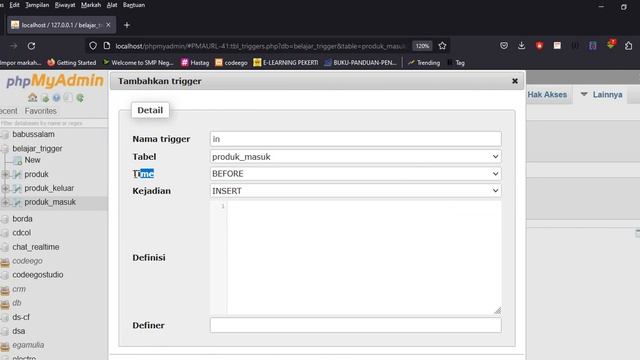
Task: Switch to the Favorites tab in sidebar
Action: [40, 111]
